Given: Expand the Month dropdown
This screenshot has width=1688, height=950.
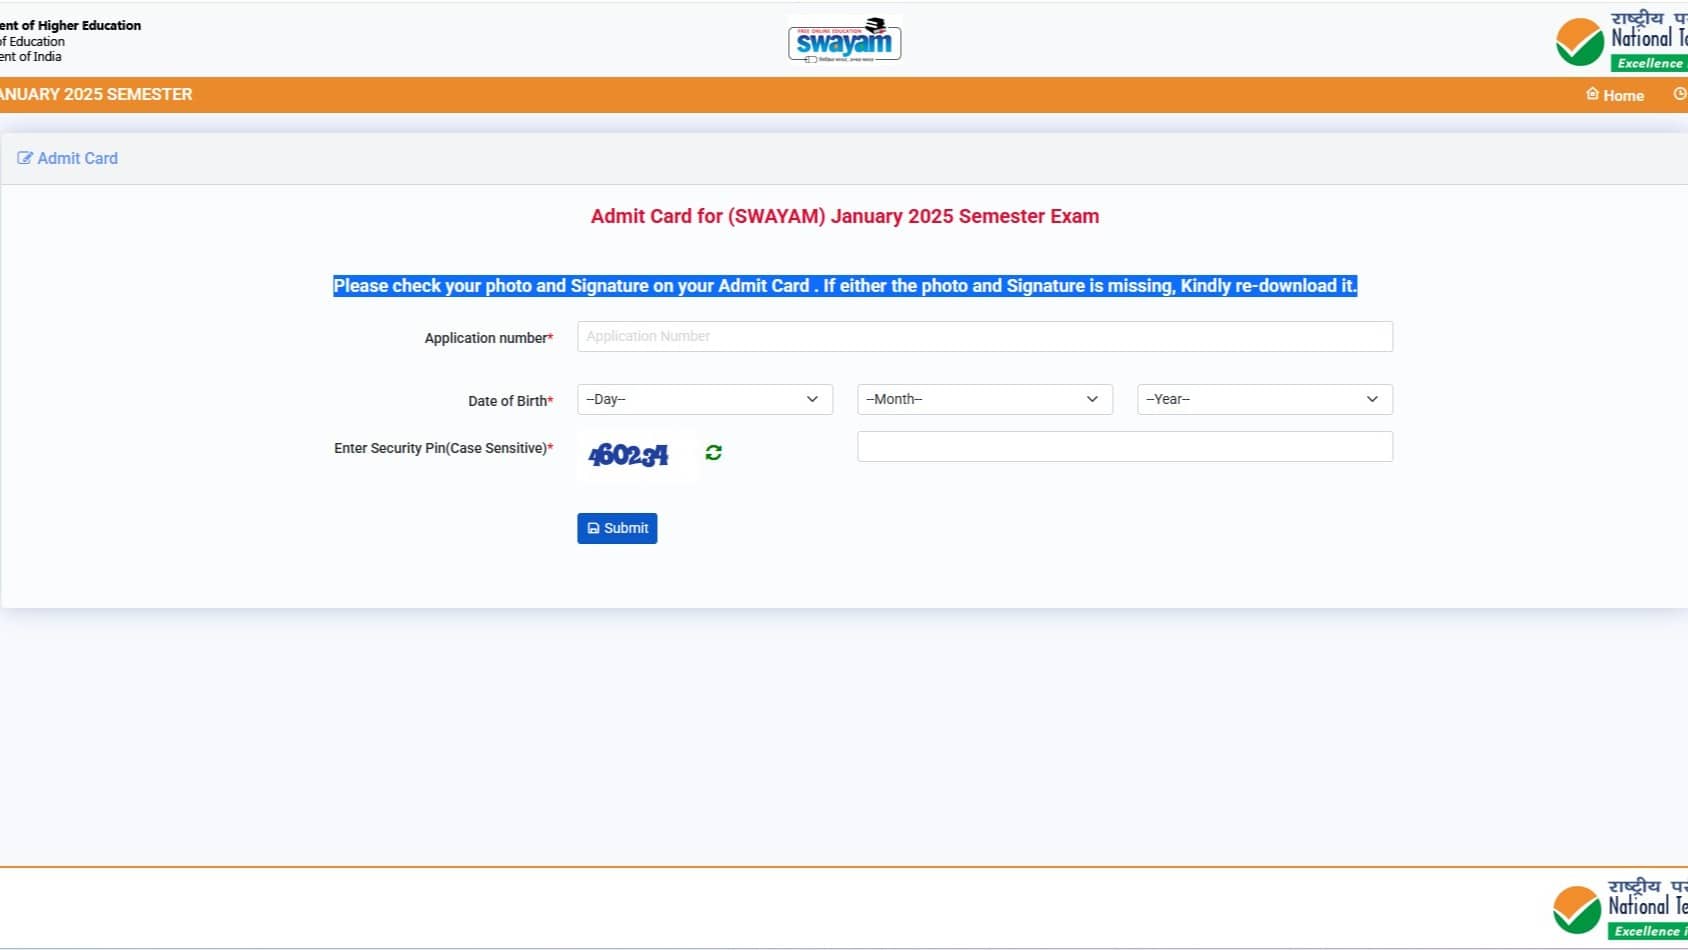Looking at the screenshot, I should (x=984, y=399).
